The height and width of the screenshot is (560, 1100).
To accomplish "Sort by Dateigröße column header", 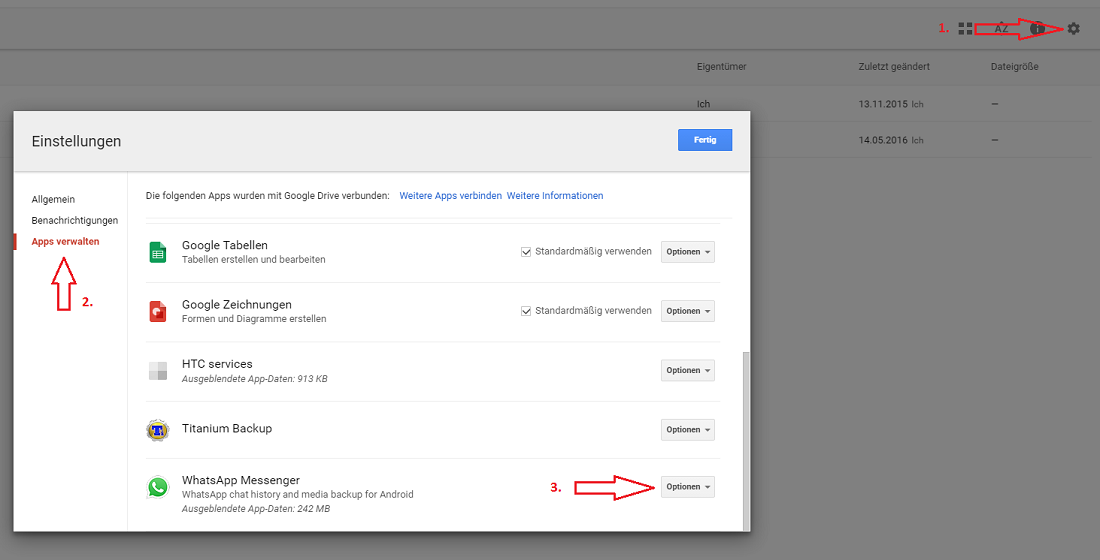I will [x=1014, y=67].
